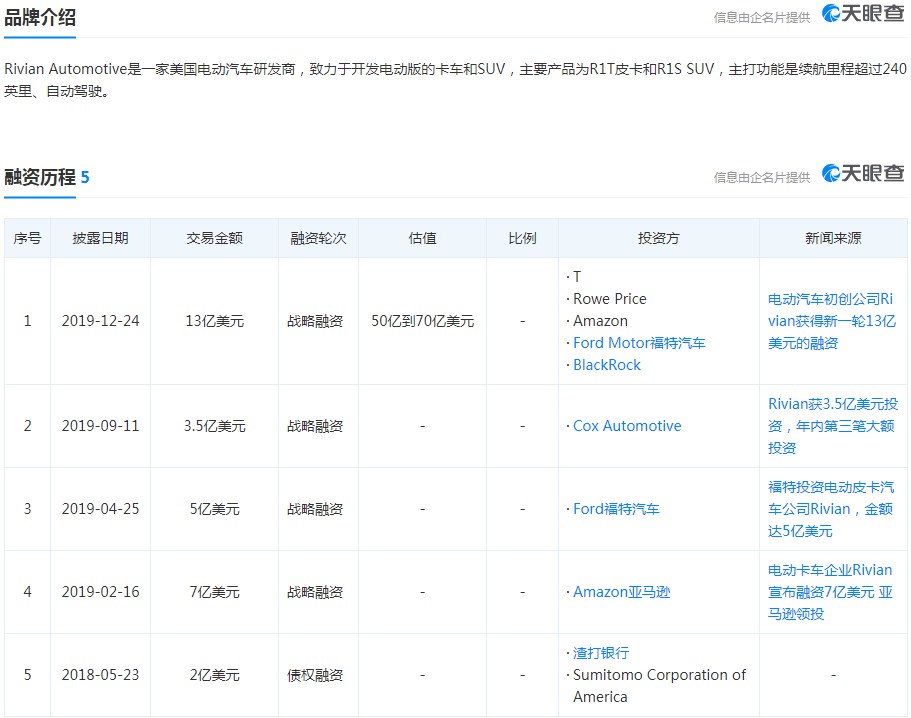Image resolution: width=911 pixels, height=718 pixels.
Task: Select the funding count number 5
Action: pyautogui.click(x=85, y=177)
